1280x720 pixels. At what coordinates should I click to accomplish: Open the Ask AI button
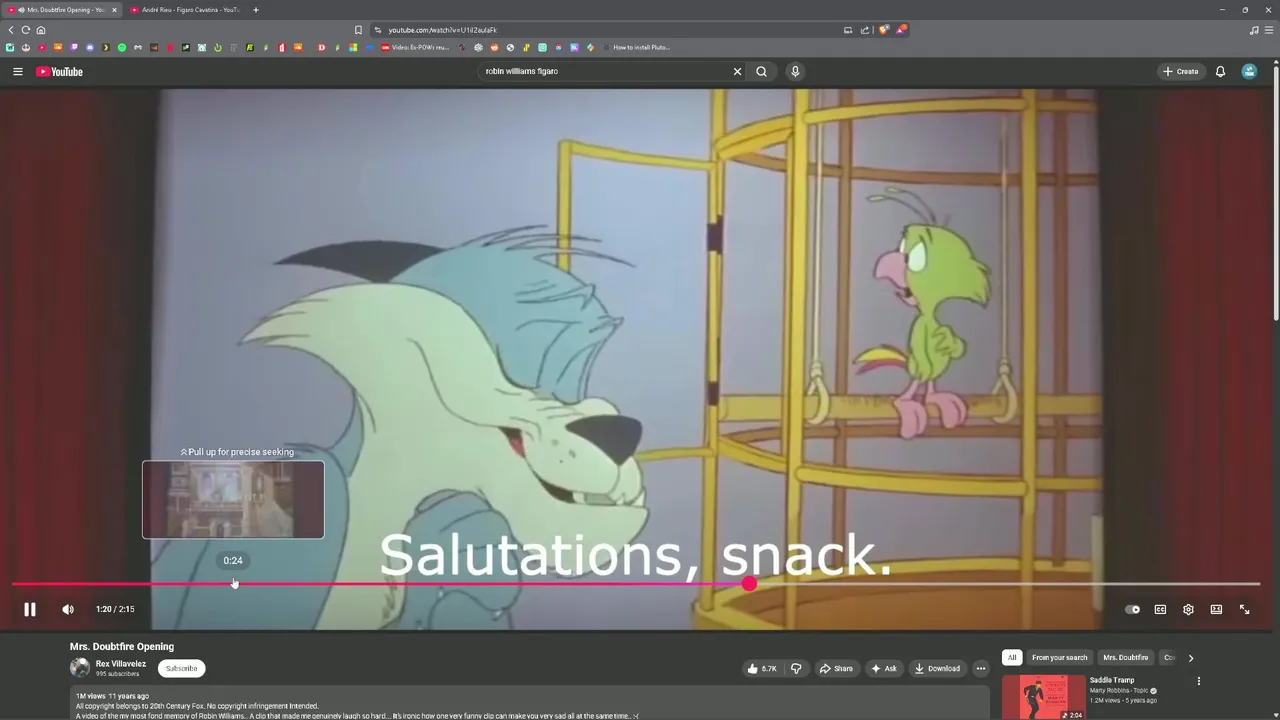click(884, 668)
